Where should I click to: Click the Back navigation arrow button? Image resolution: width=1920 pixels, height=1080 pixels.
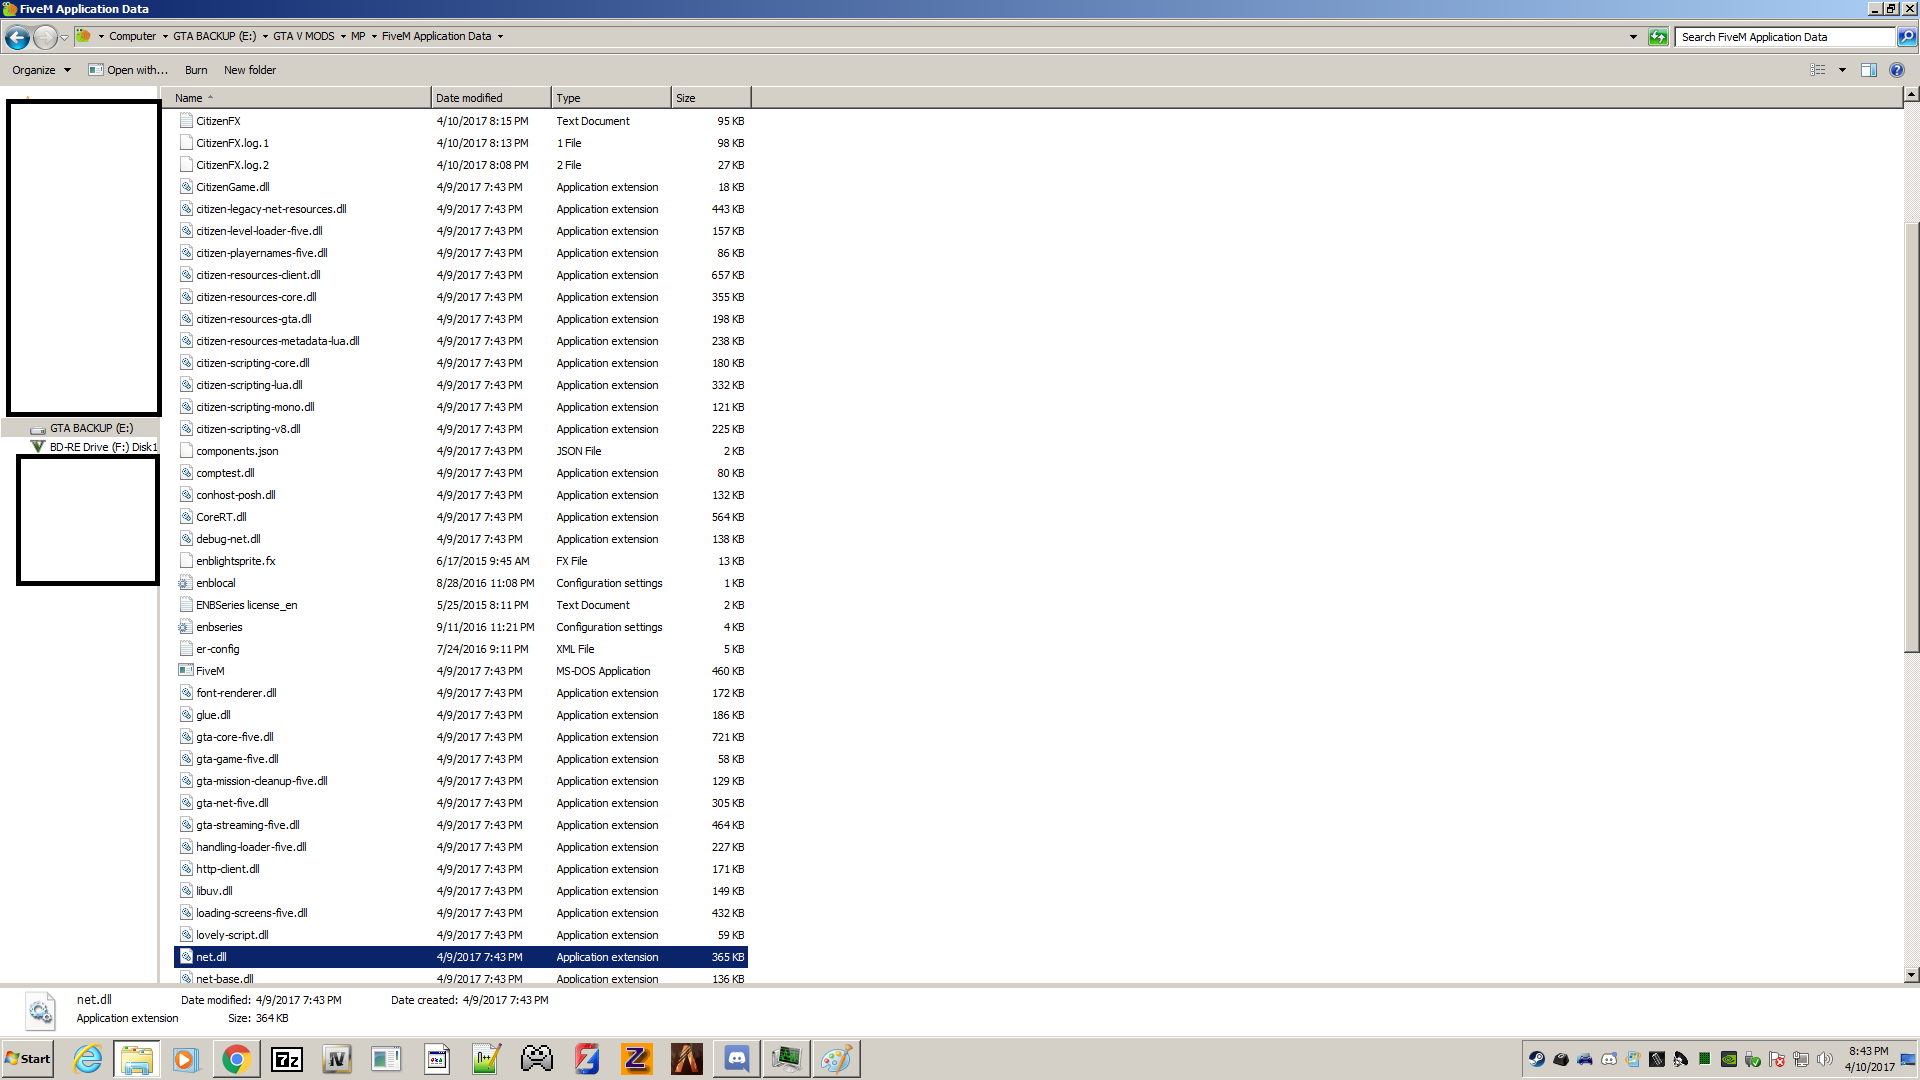pyautogui.click(x=17, y=37)
